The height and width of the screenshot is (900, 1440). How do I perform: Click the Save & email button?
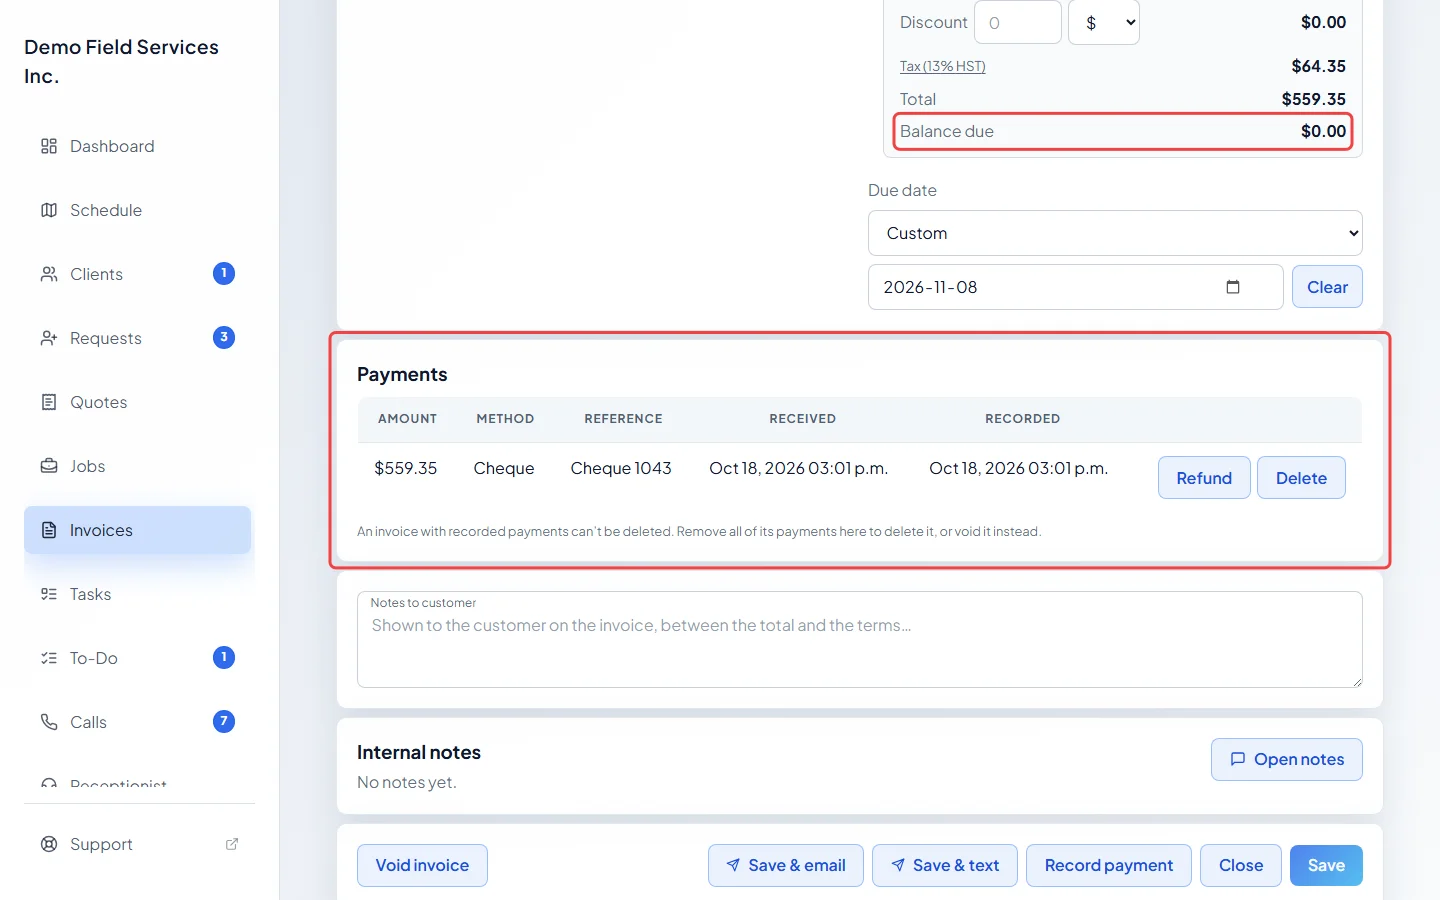(786, 865)
